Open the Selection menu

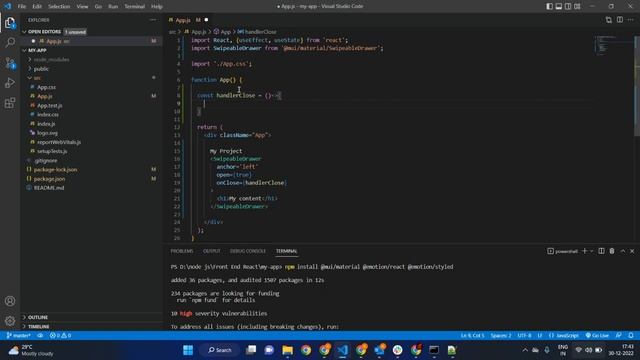[59, 7]
